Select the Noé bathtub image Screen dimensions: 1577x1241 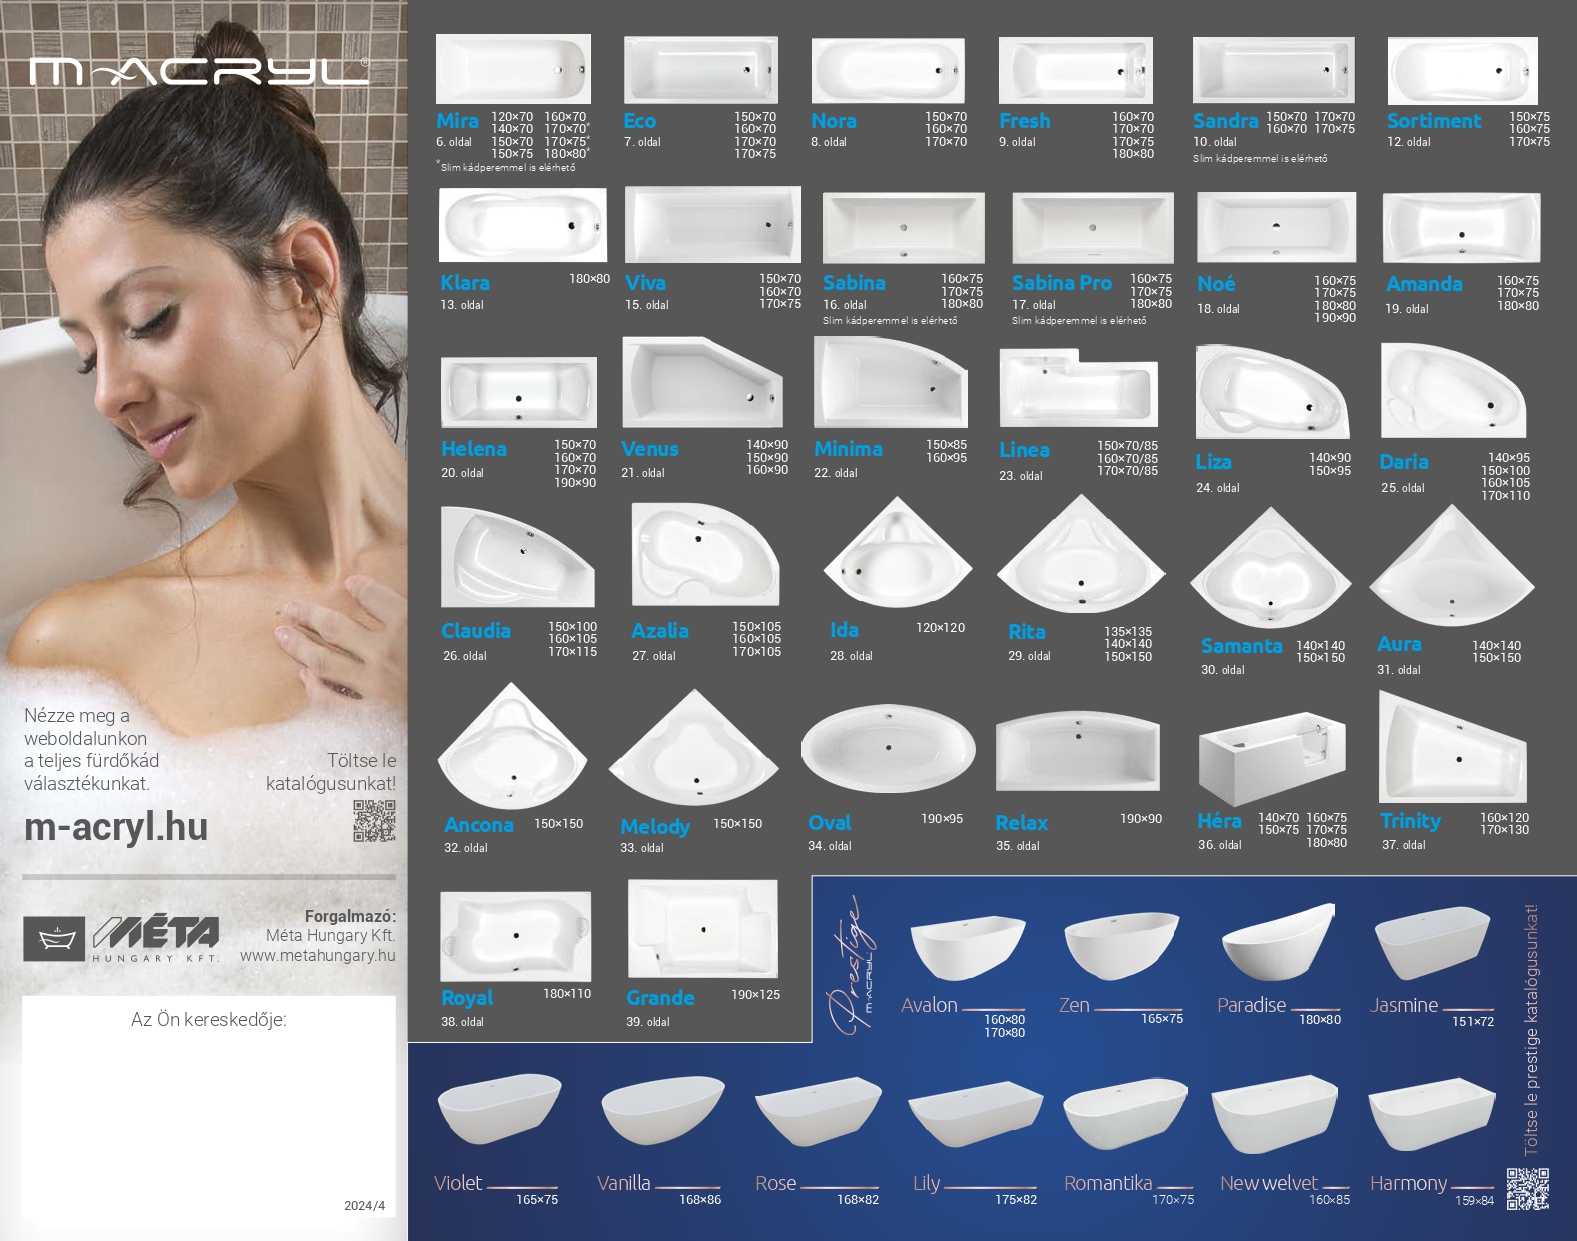pos(1277,228)
